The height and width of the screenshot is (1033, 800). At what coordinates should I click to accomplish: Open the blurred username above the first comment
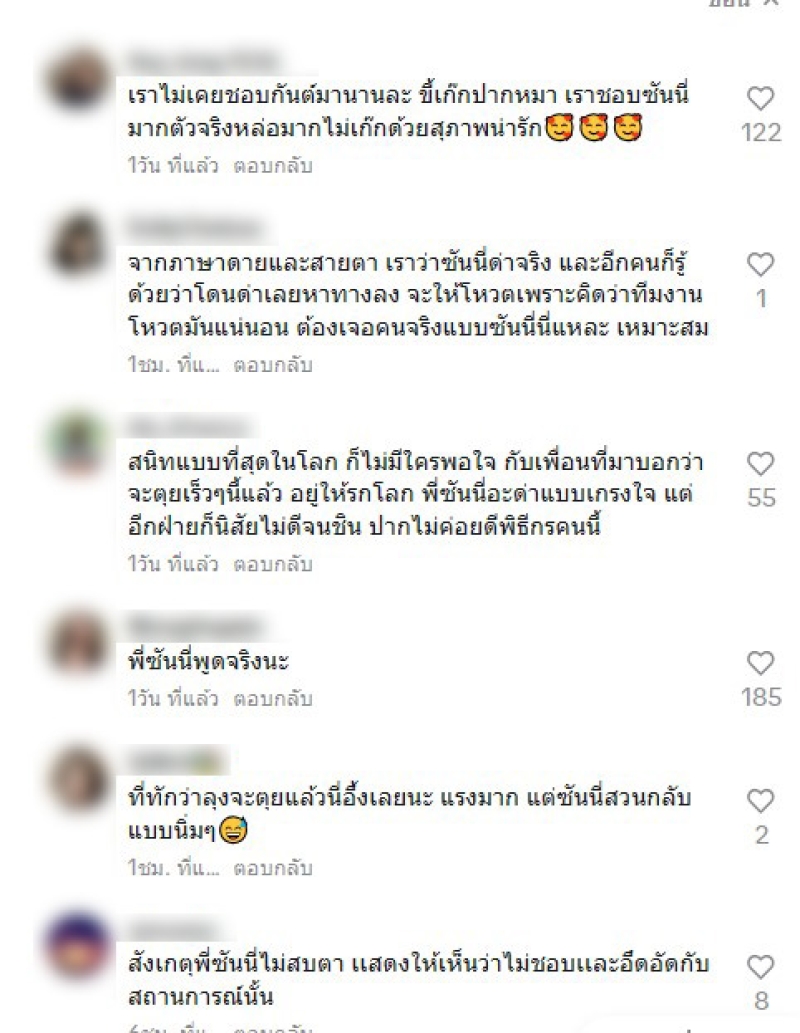coord(202,62)
